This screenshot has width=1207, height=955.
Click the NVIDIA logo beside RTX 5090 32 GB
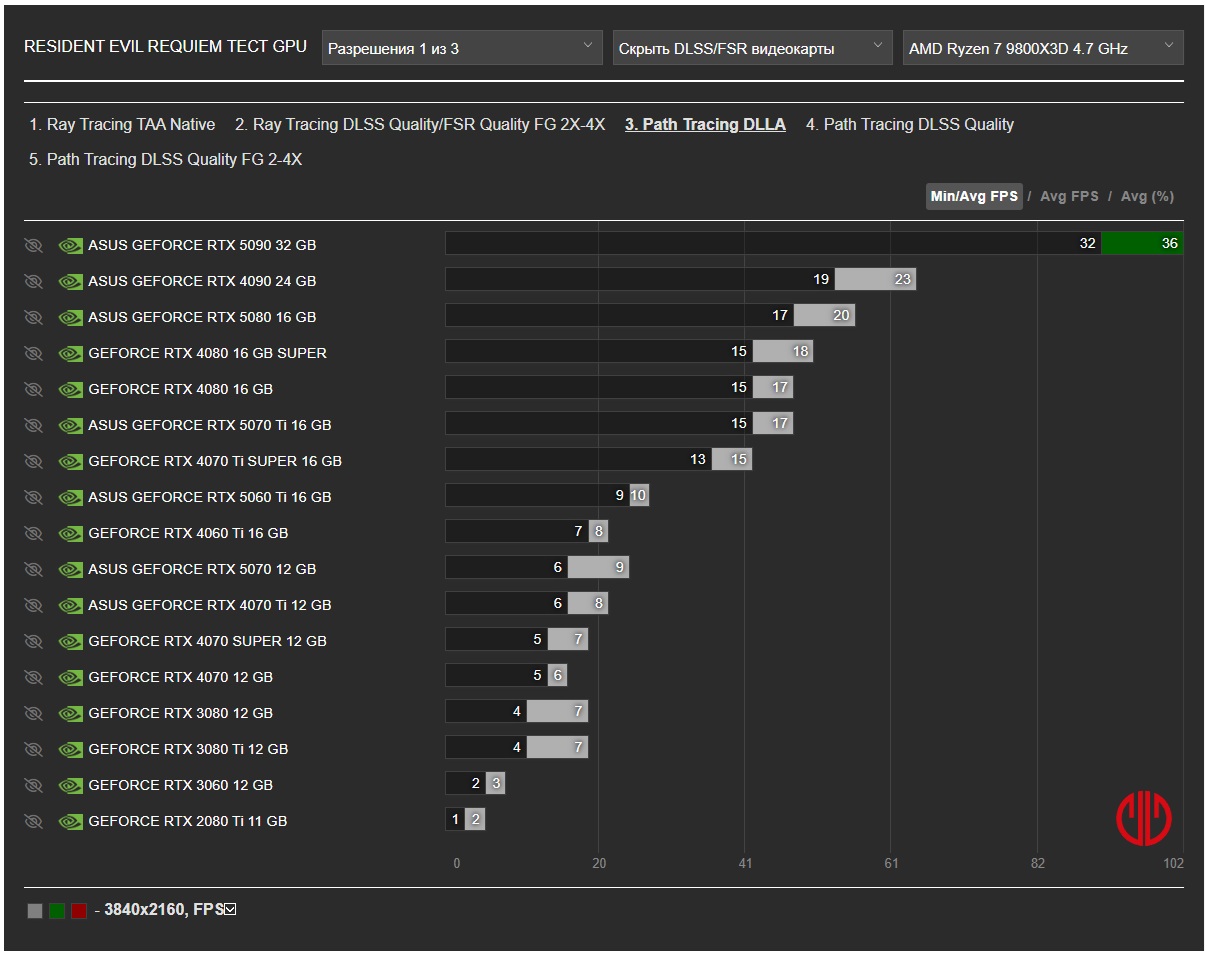(70, 245)
